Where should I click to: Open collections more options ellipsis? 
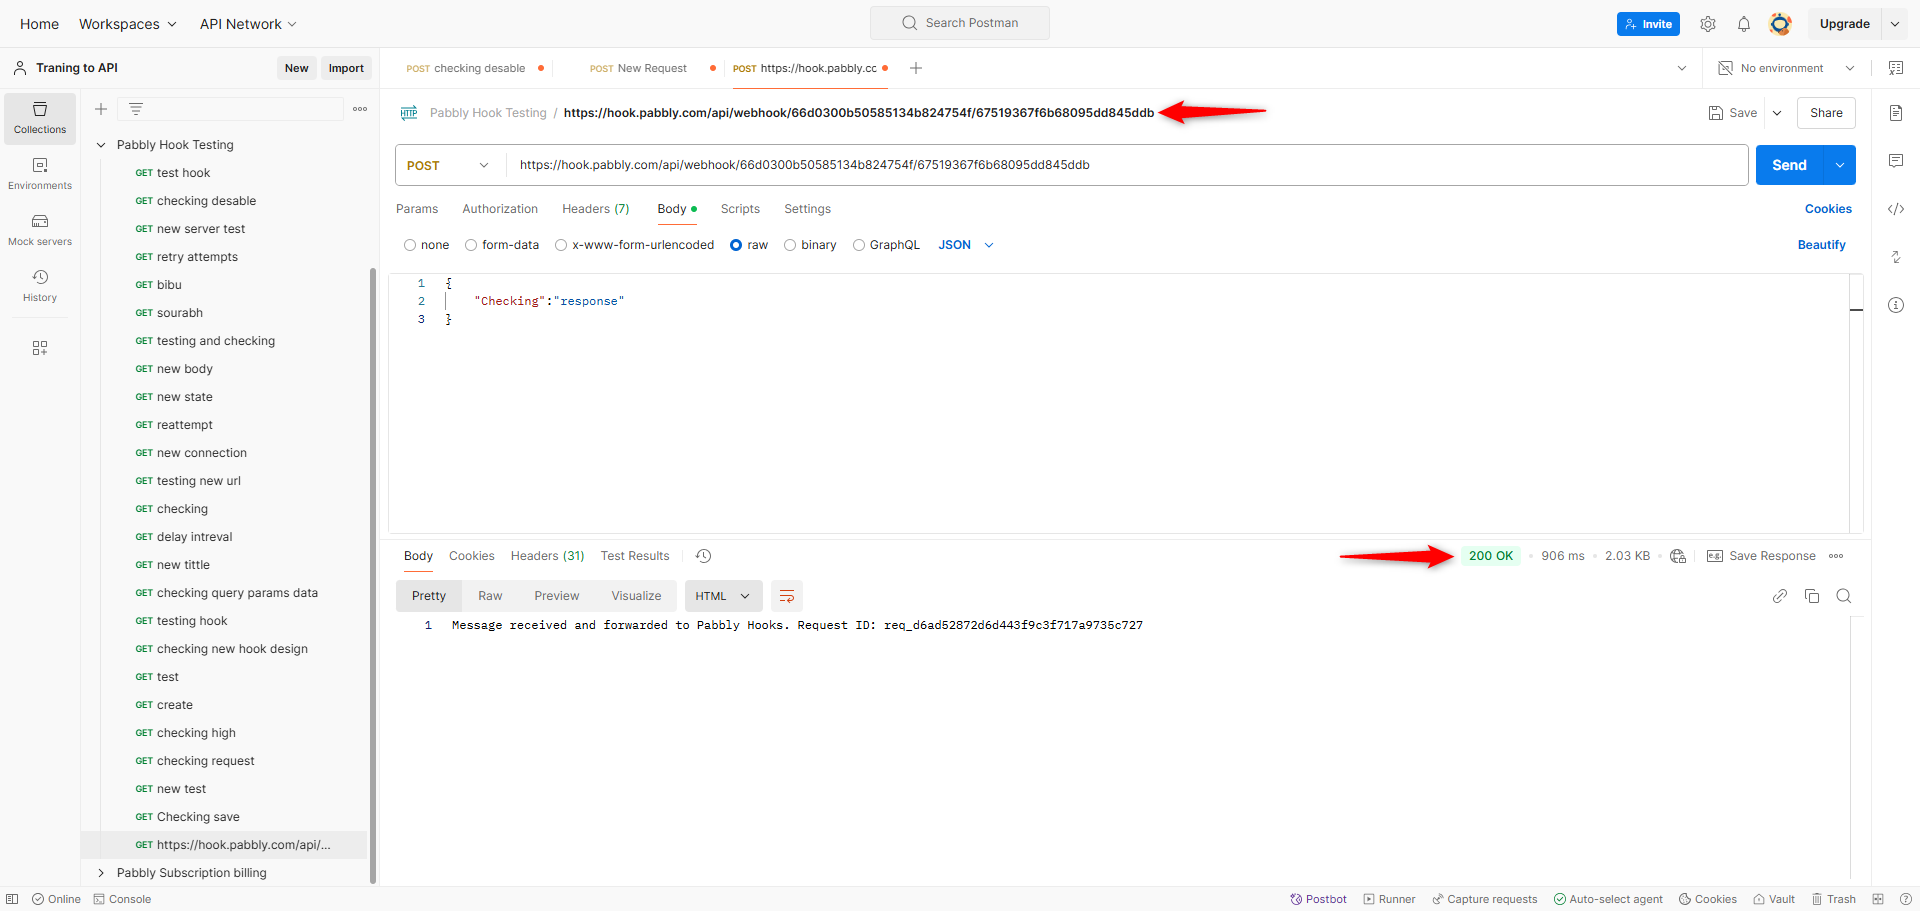360,109
